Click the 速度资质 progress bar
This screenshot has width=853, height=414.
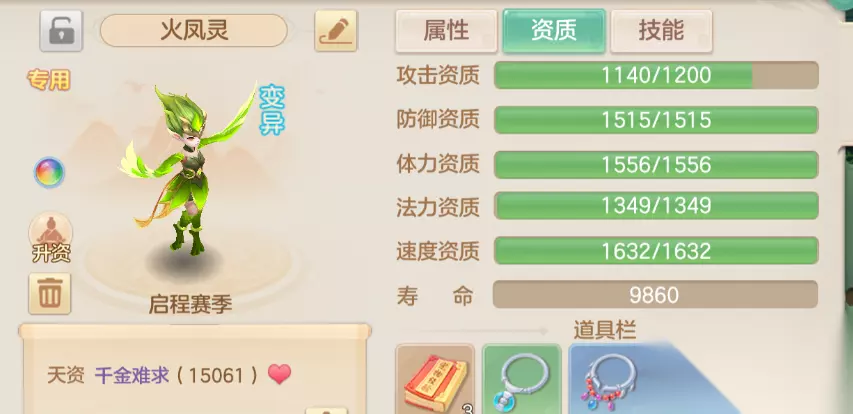click(x=656, y=251)
